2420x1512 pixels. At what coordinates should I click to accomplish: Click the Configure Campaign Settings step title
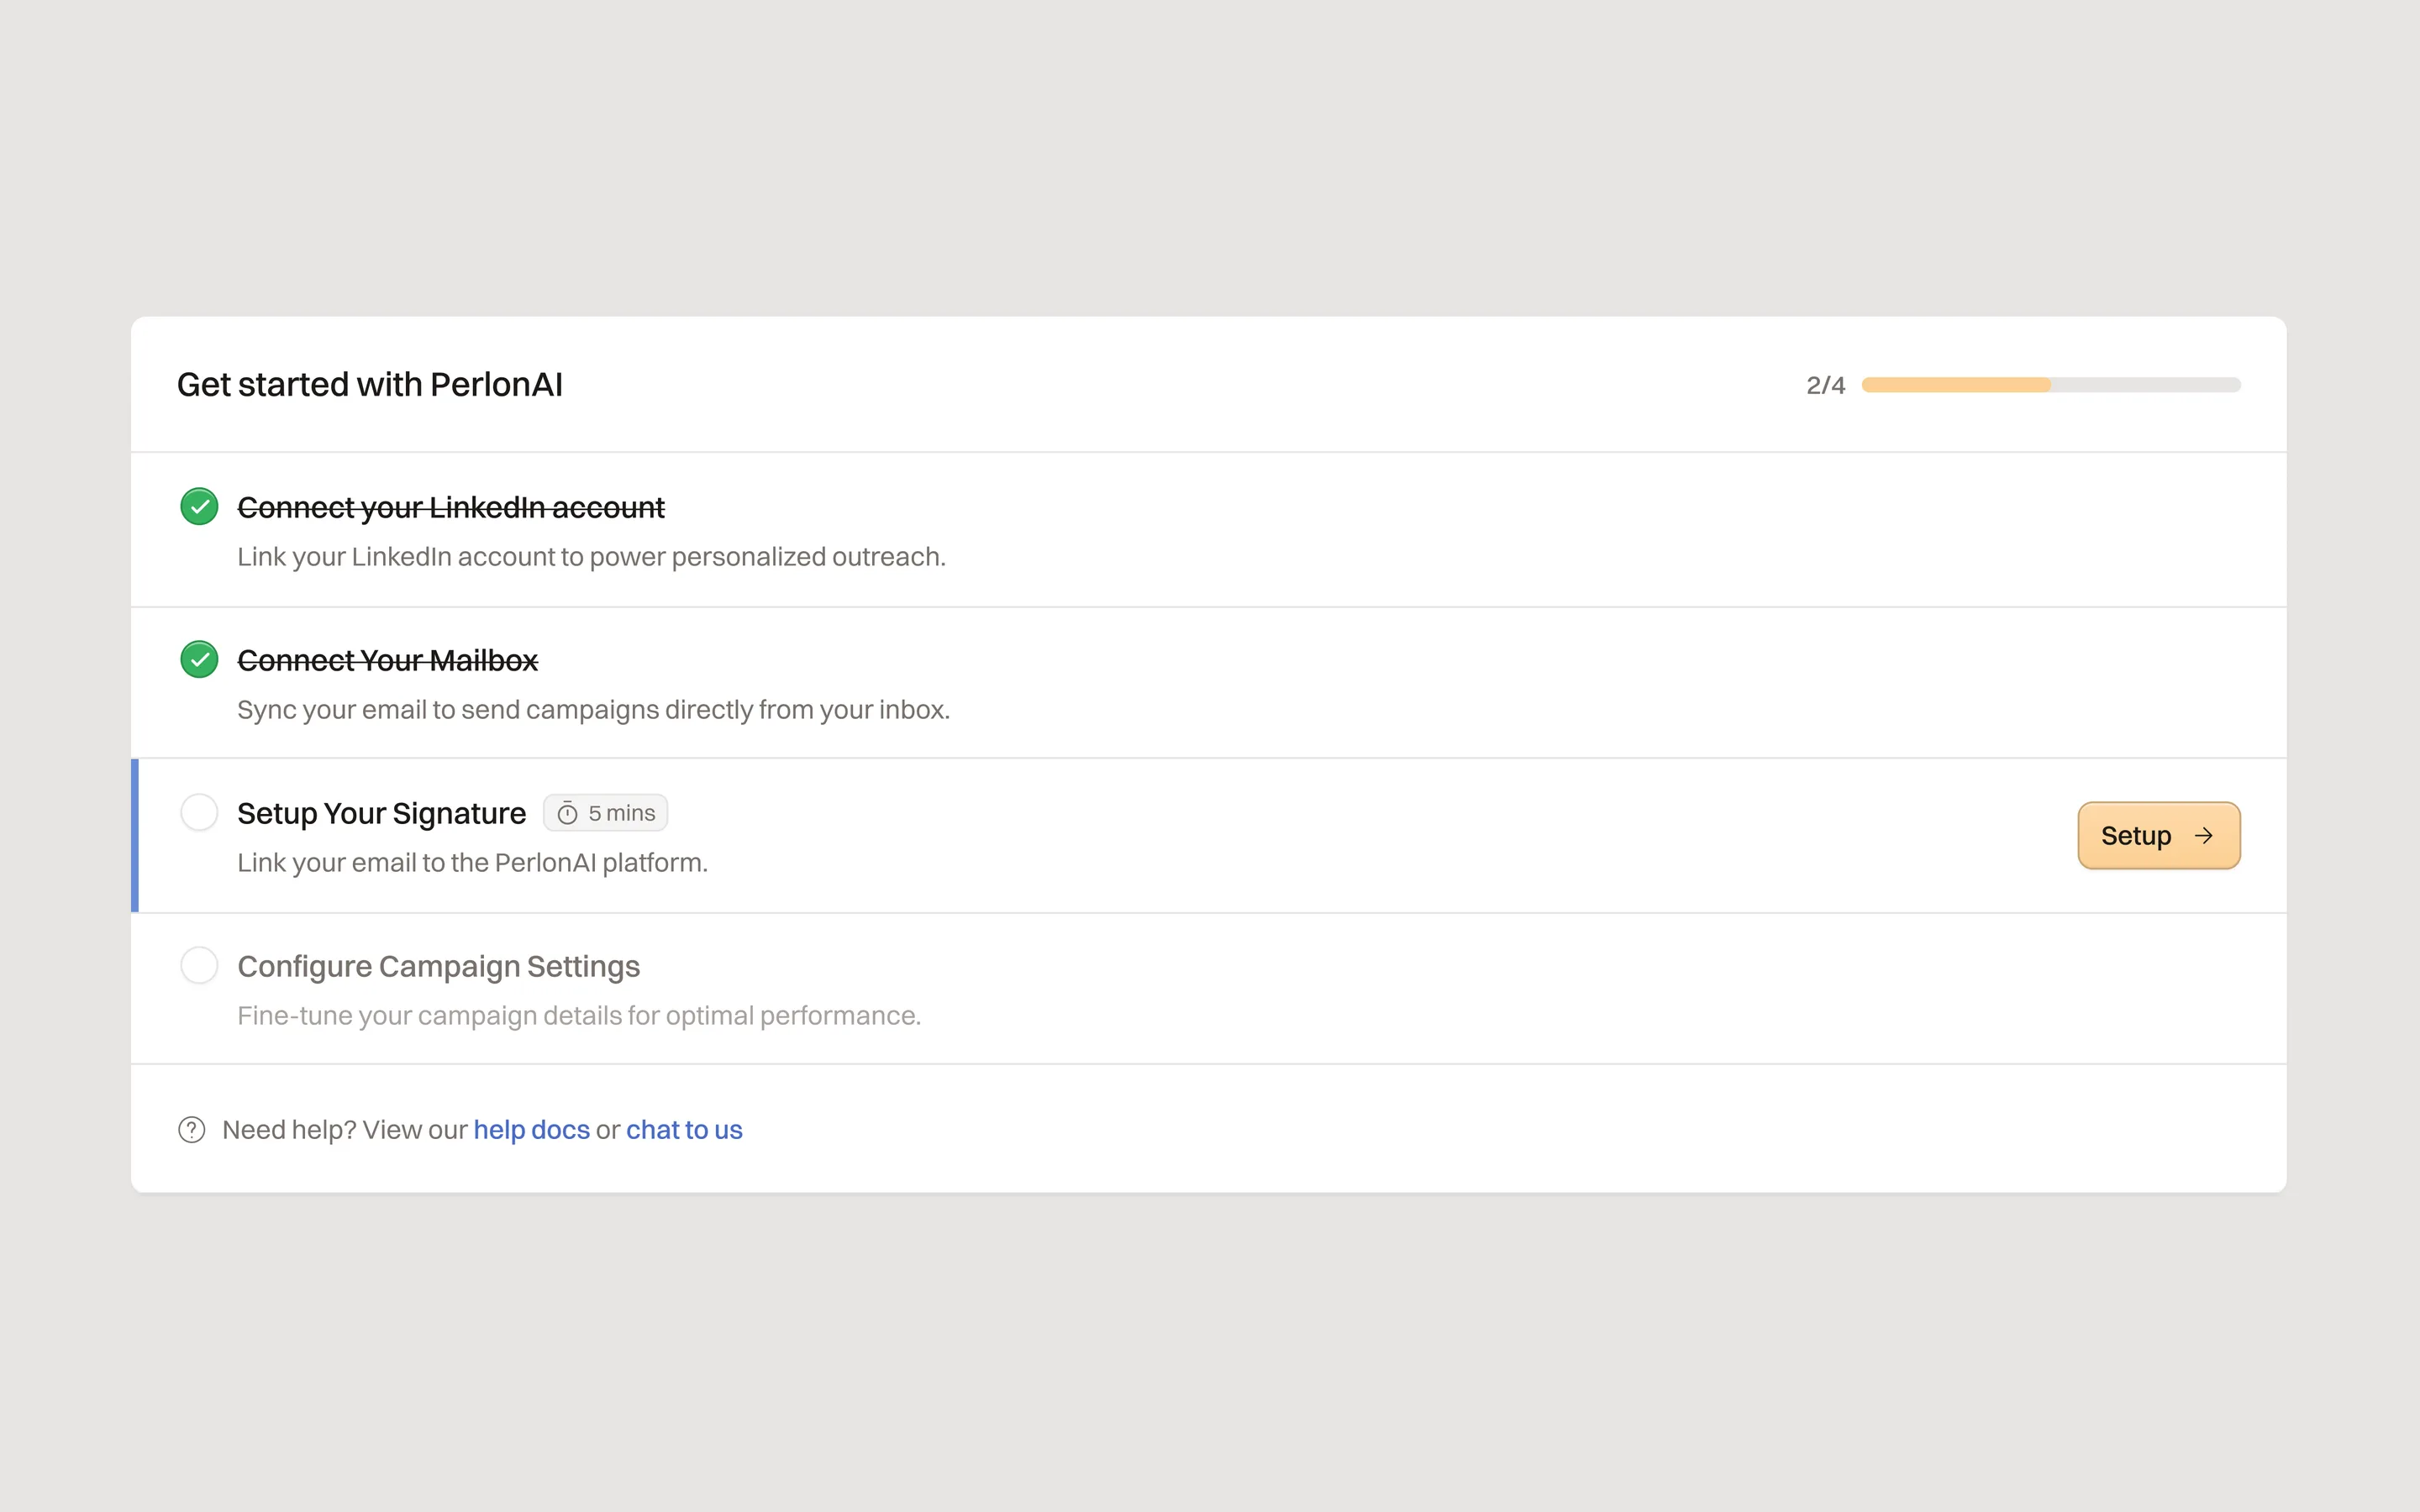(438, 967)
